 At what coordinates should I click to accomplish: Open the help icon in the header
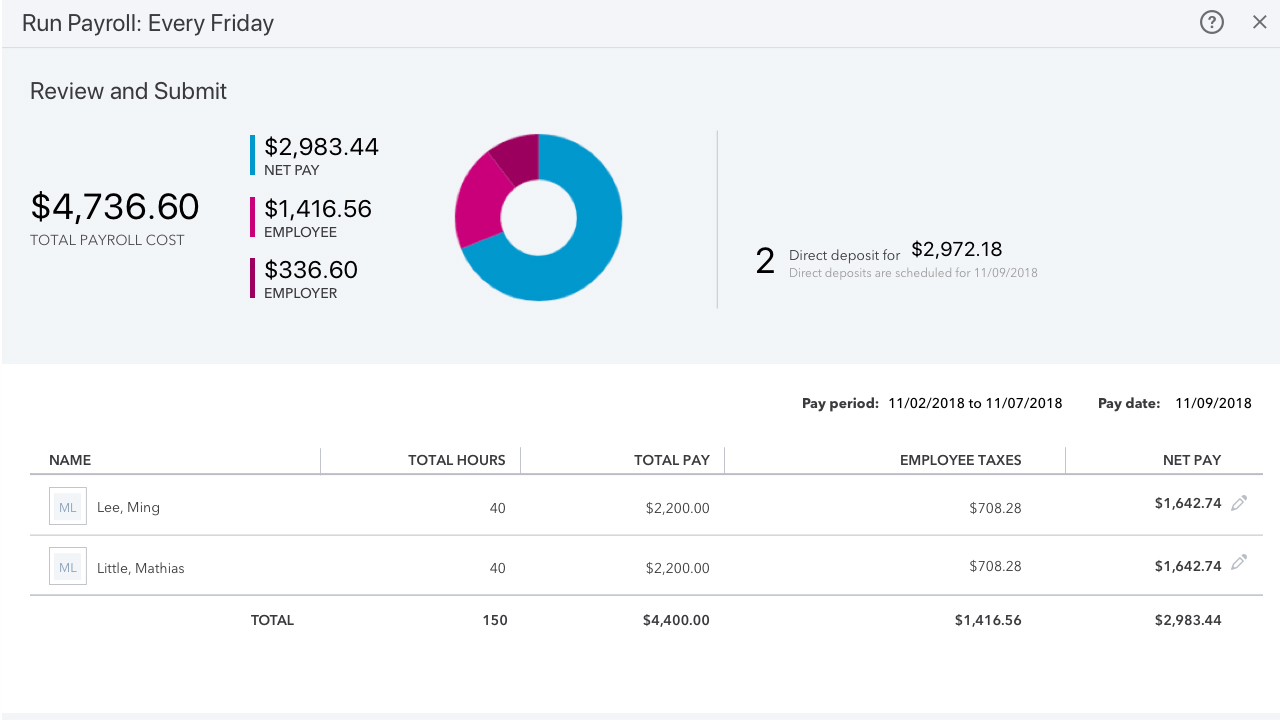click(1211, 21)
